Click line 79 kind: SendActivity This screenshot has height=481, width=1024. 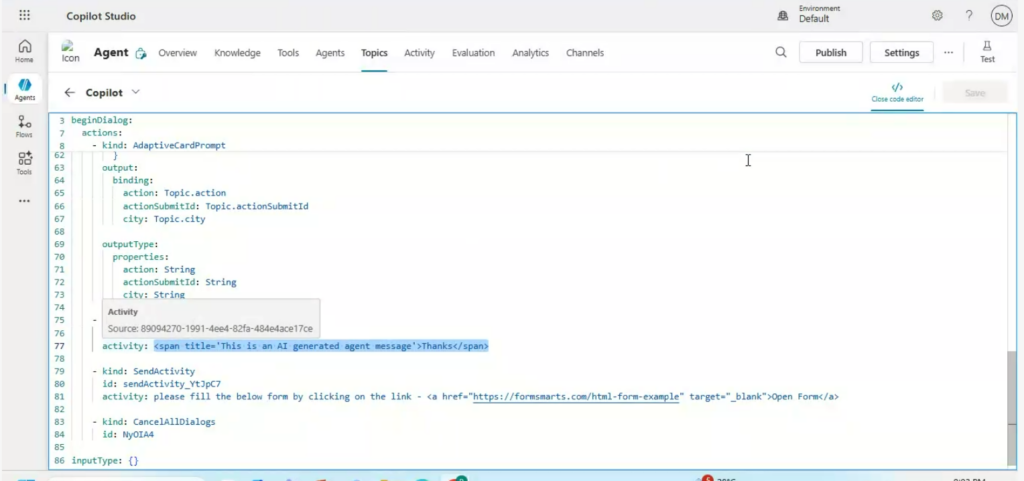(148, 371)
